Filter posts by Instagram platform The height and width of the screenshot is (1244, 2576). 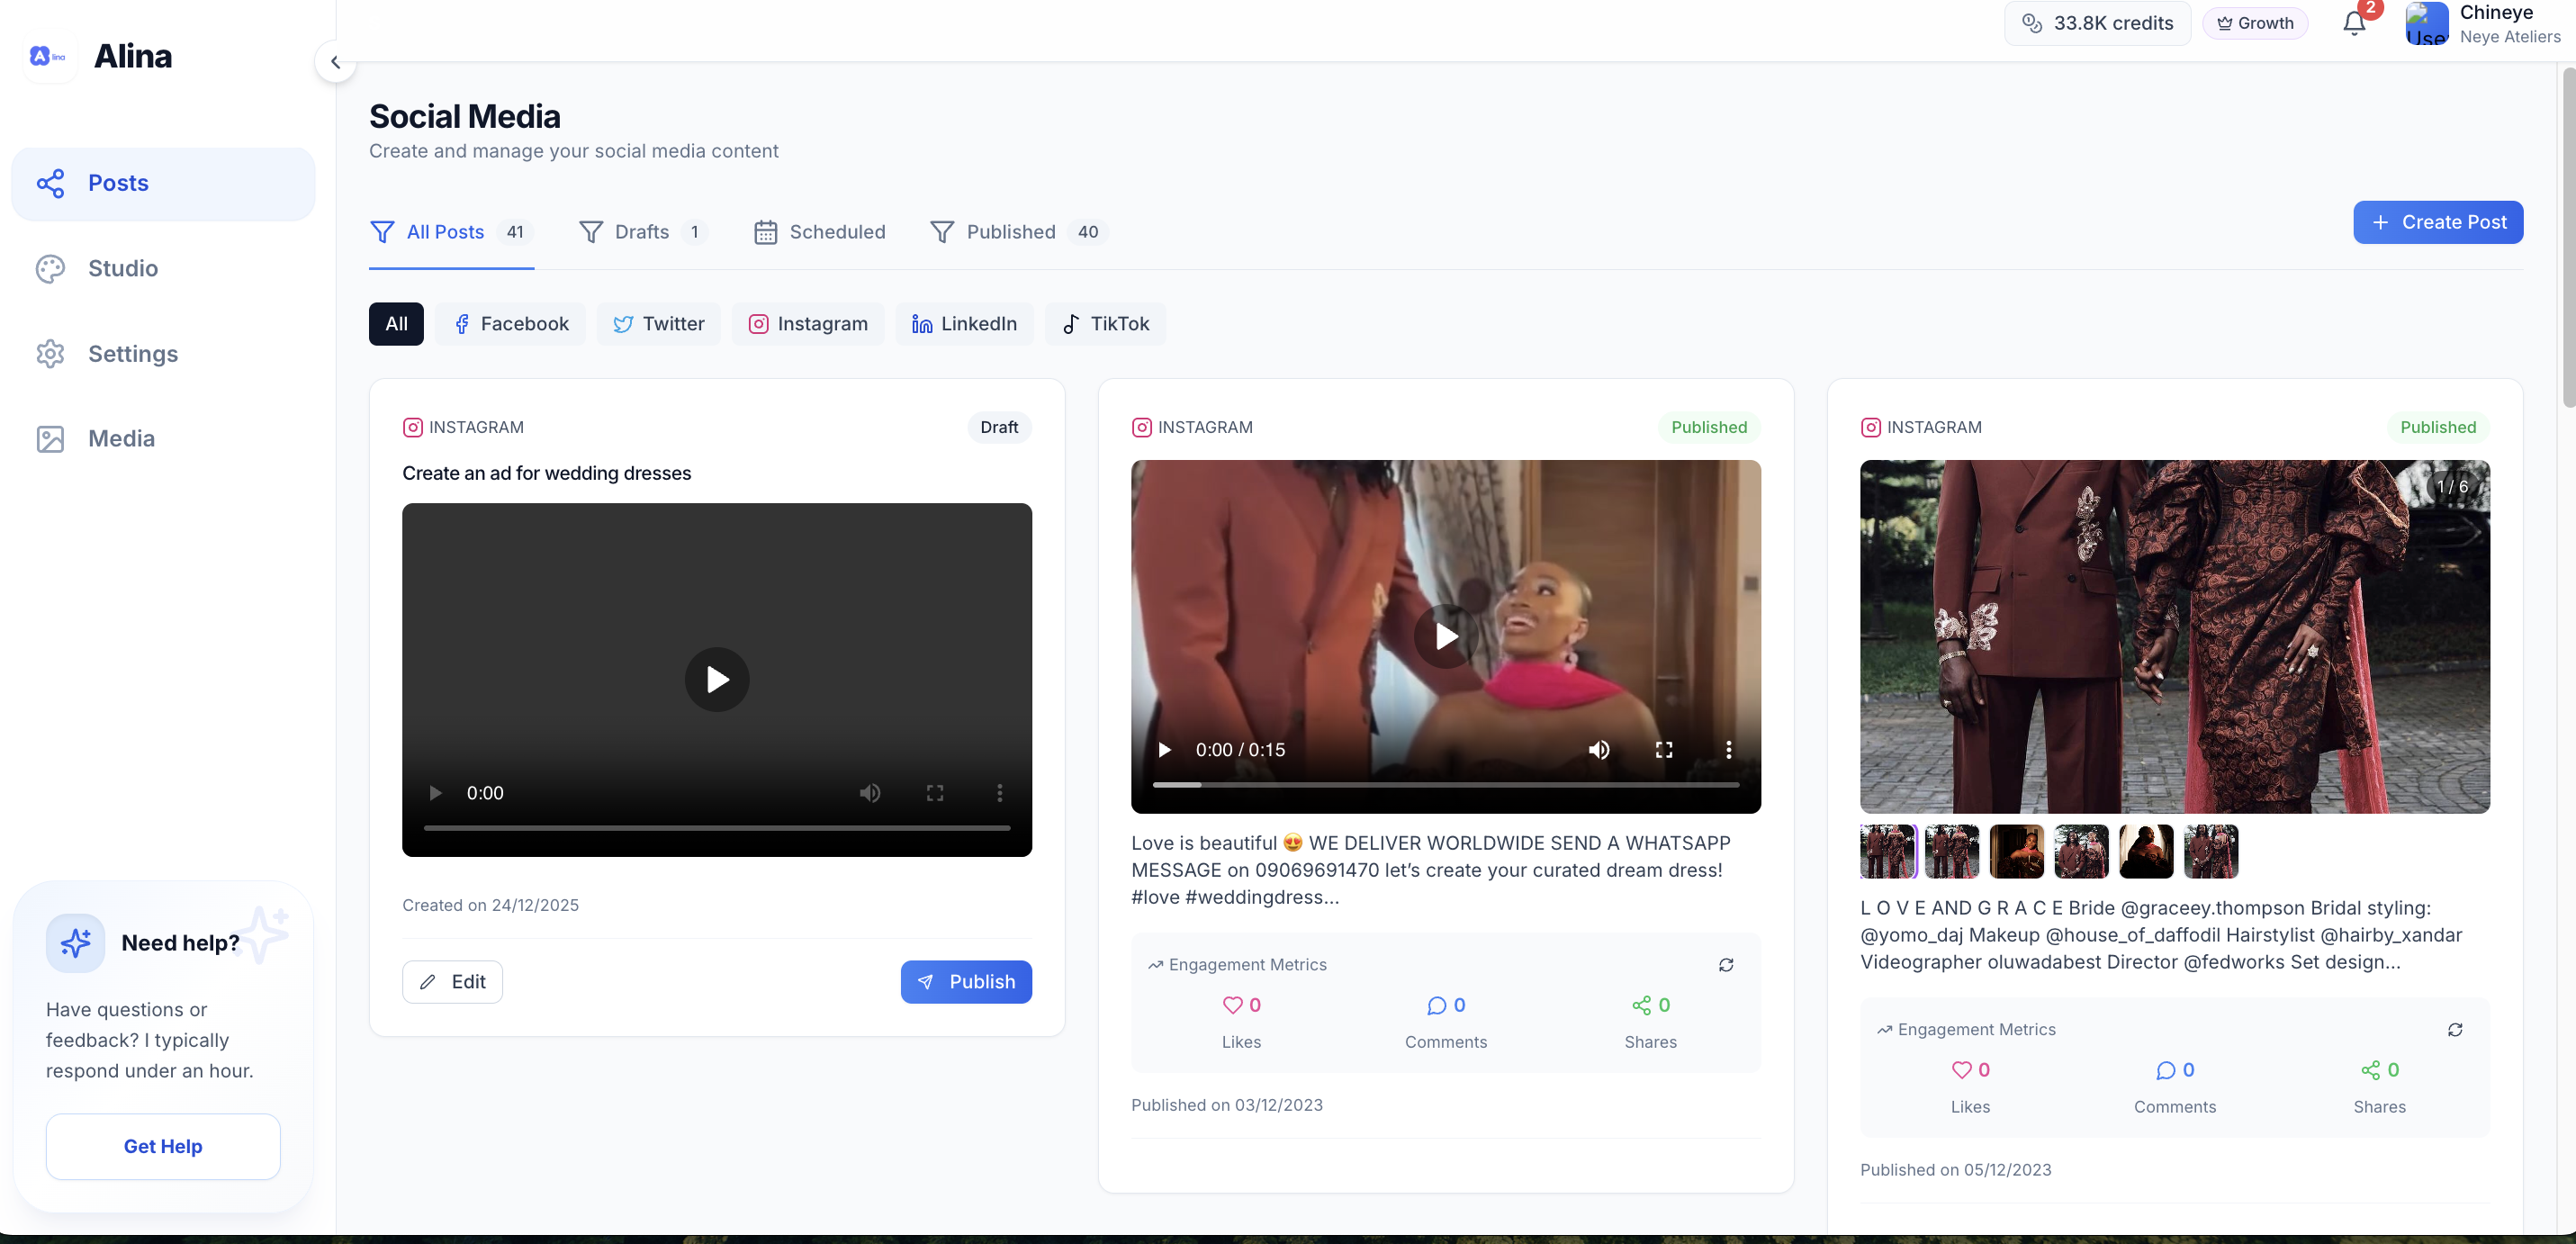click(808, 323)
